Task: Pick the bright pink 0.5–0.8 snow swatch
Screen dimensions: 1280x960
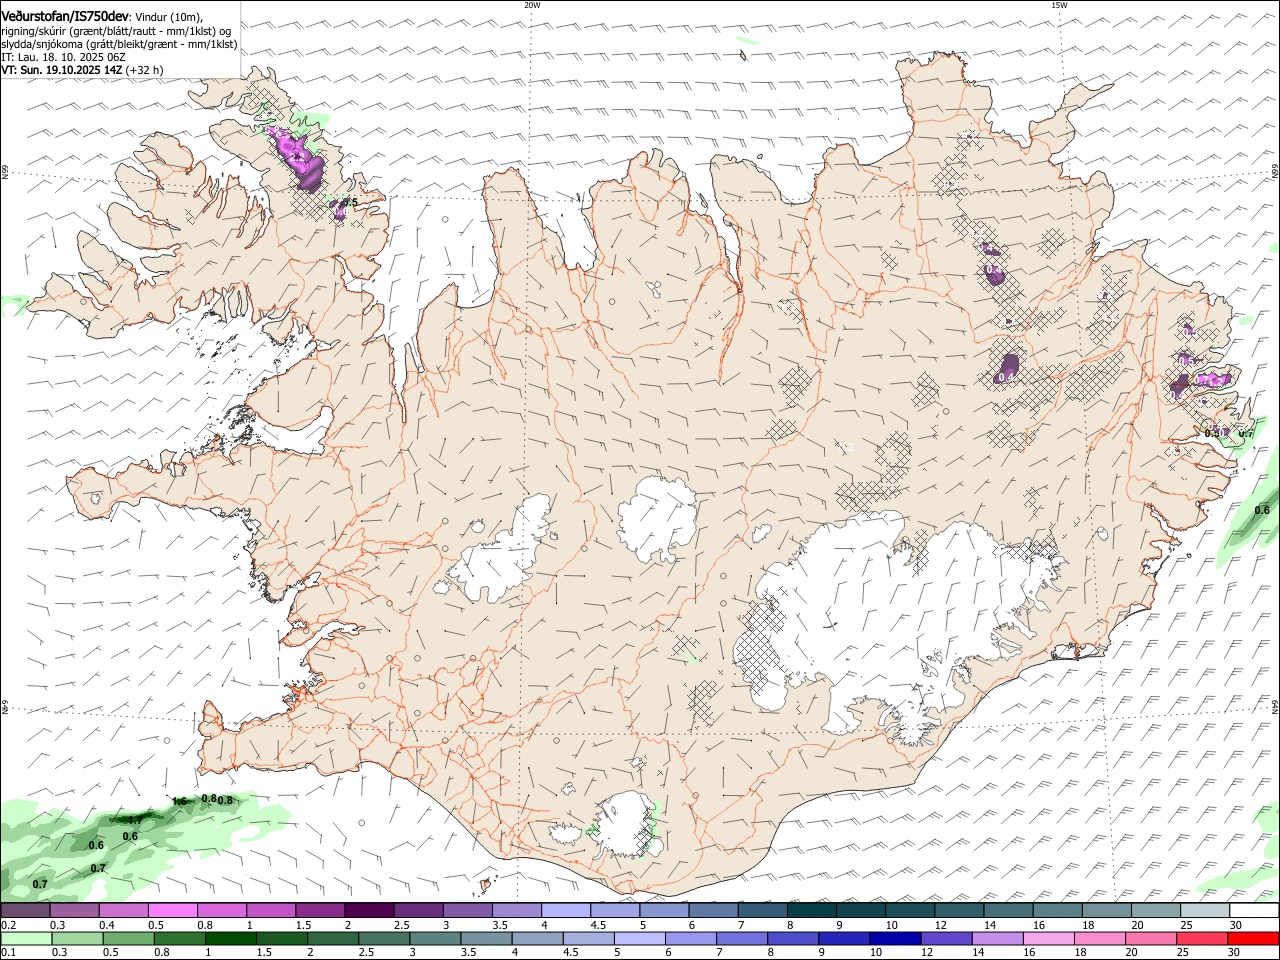Action: [172, 911]
